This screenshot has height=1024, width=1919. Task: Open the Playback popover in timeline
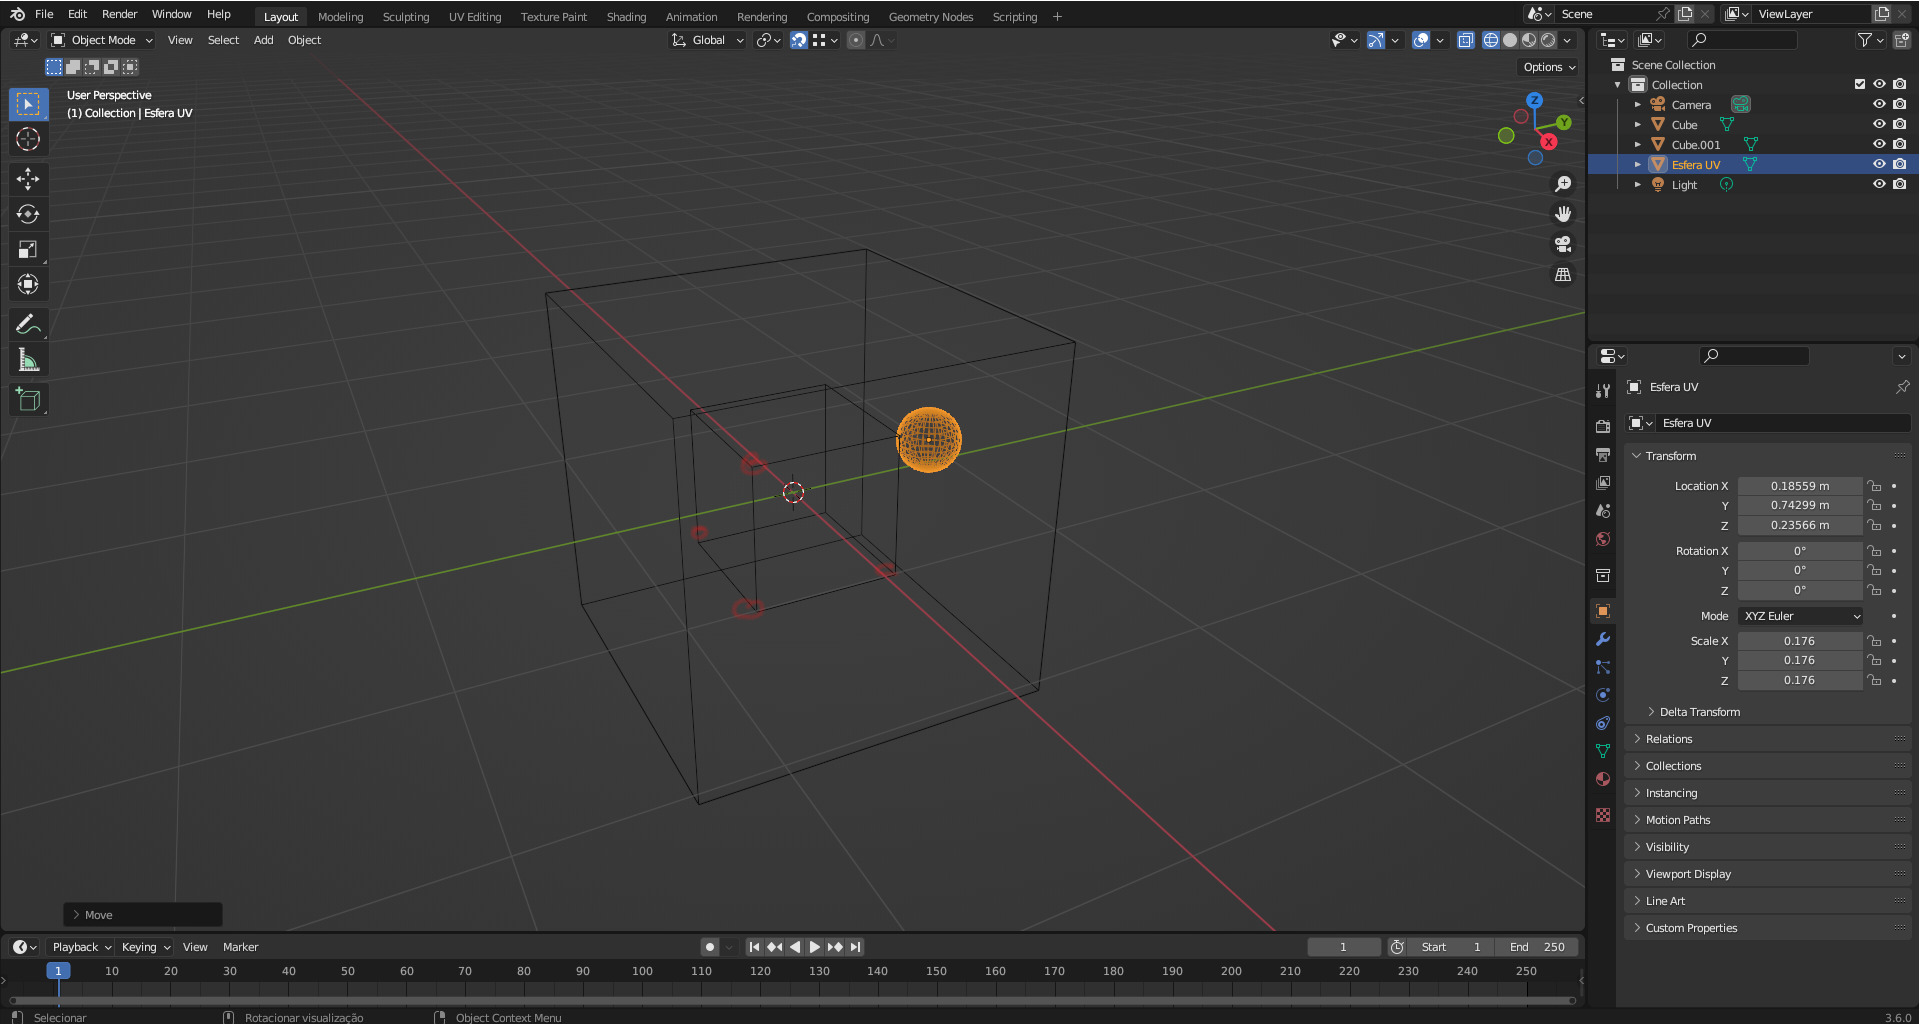pyautogui.click(x=81, y=947)
